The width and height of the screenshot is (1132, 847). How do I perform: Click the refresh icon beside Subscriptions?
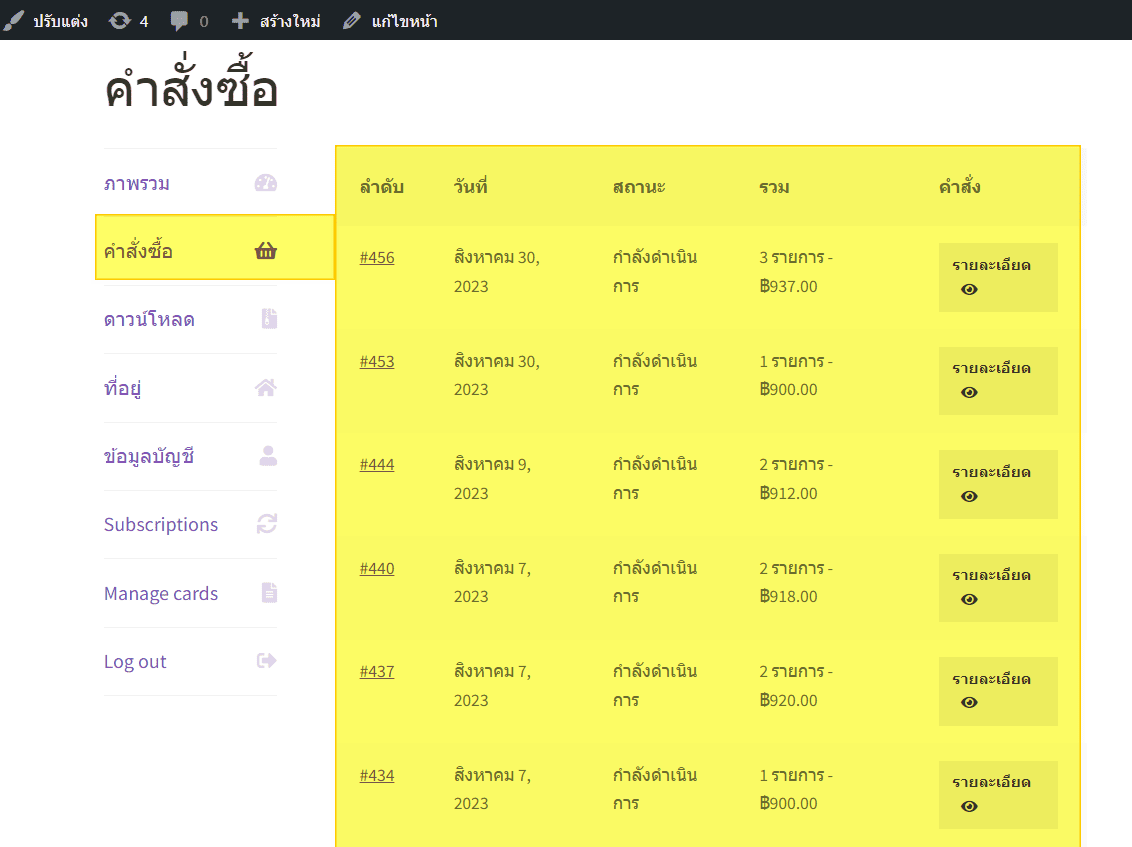pyautogui.click(x=266, y=524)
